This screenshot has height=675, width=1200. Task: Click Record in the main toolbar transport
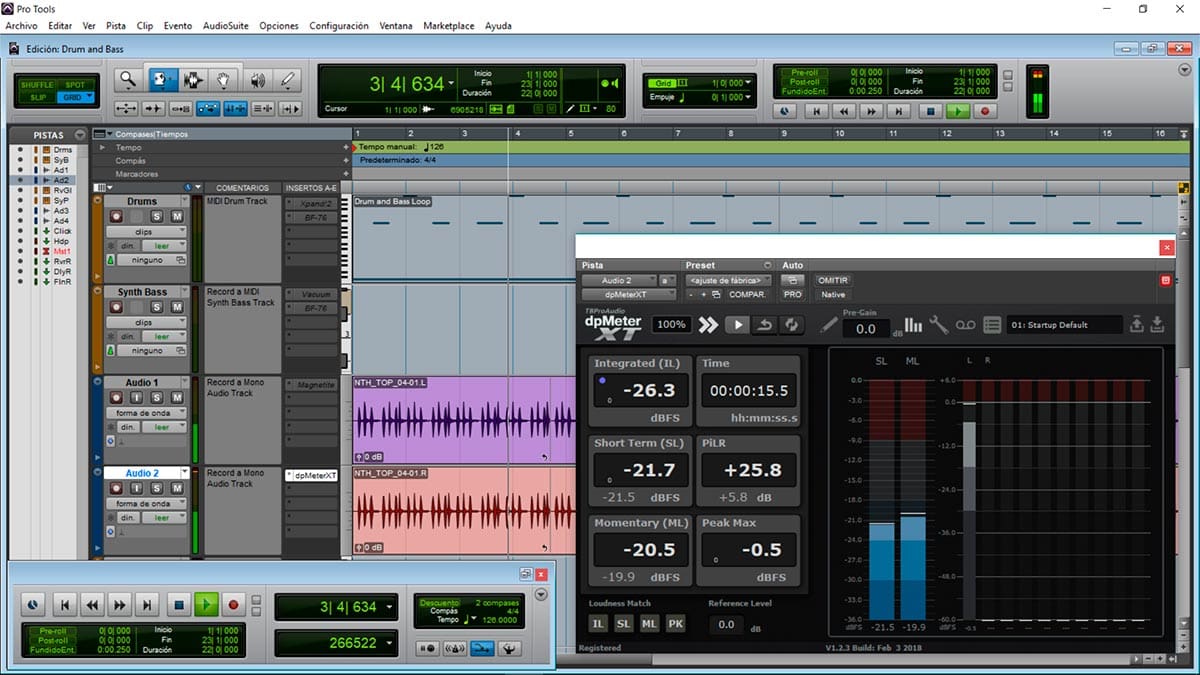(985, 112)
